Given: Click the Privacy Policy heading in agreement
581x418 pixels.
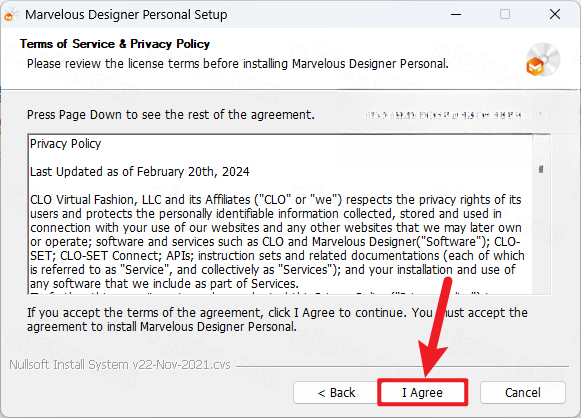Looking at the screenshot, I should (x=66, y=144).
